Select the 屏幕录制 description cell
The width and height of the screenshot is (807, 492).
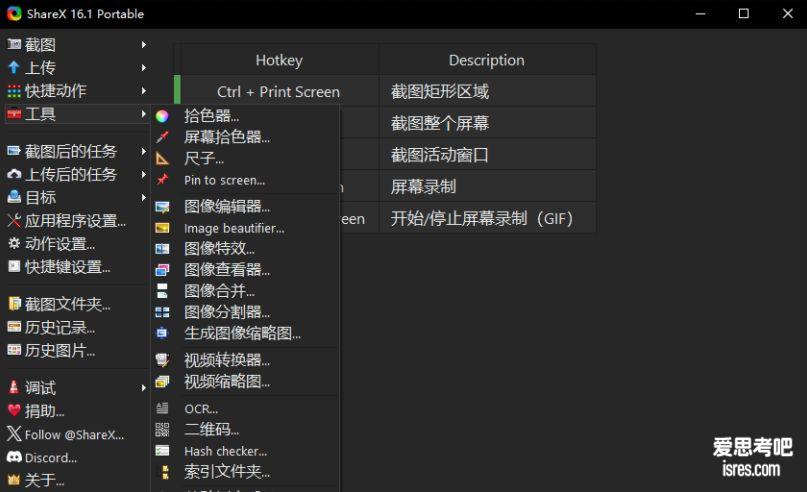[487, 186]
